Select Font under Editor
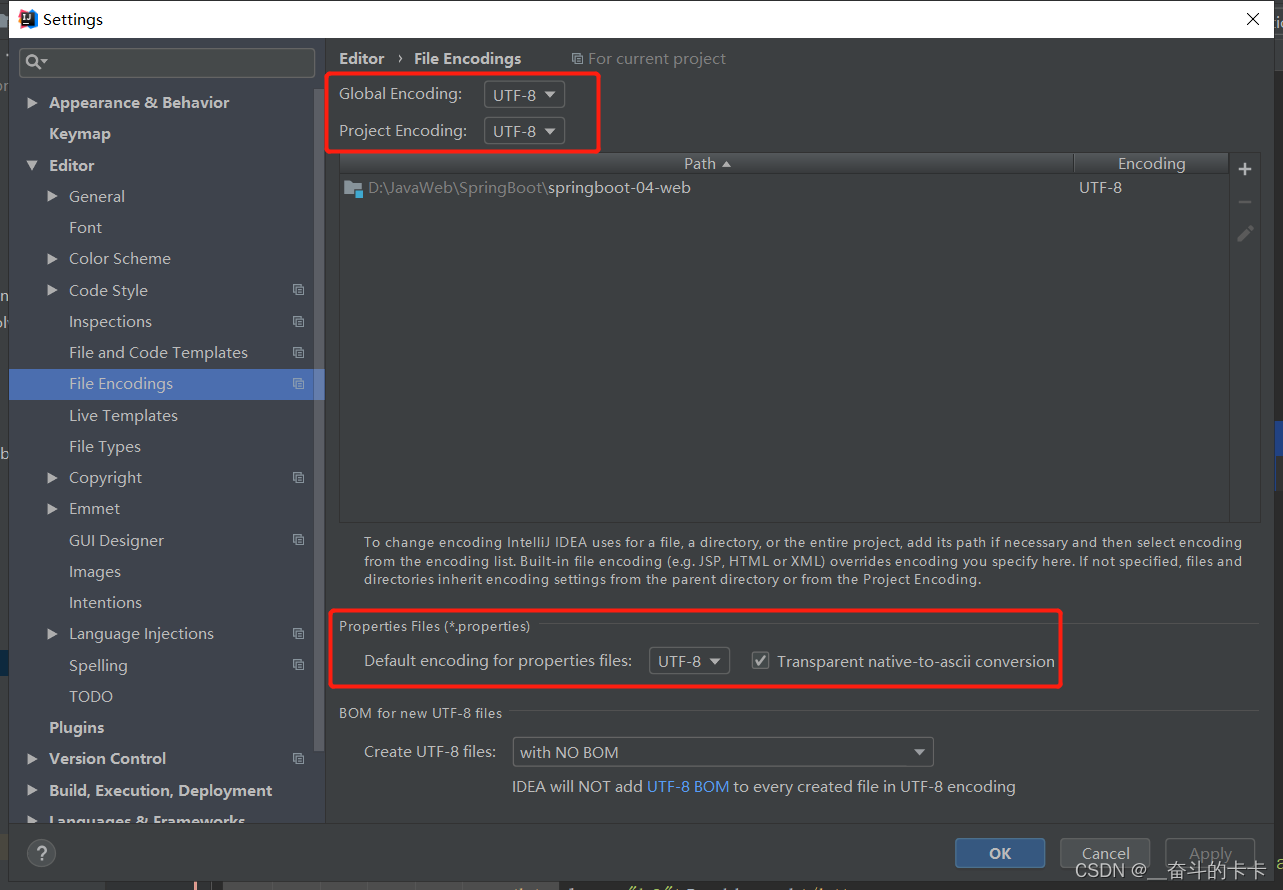The height and width of the screenshot is (890, 1283). click(x=85, y=227)
